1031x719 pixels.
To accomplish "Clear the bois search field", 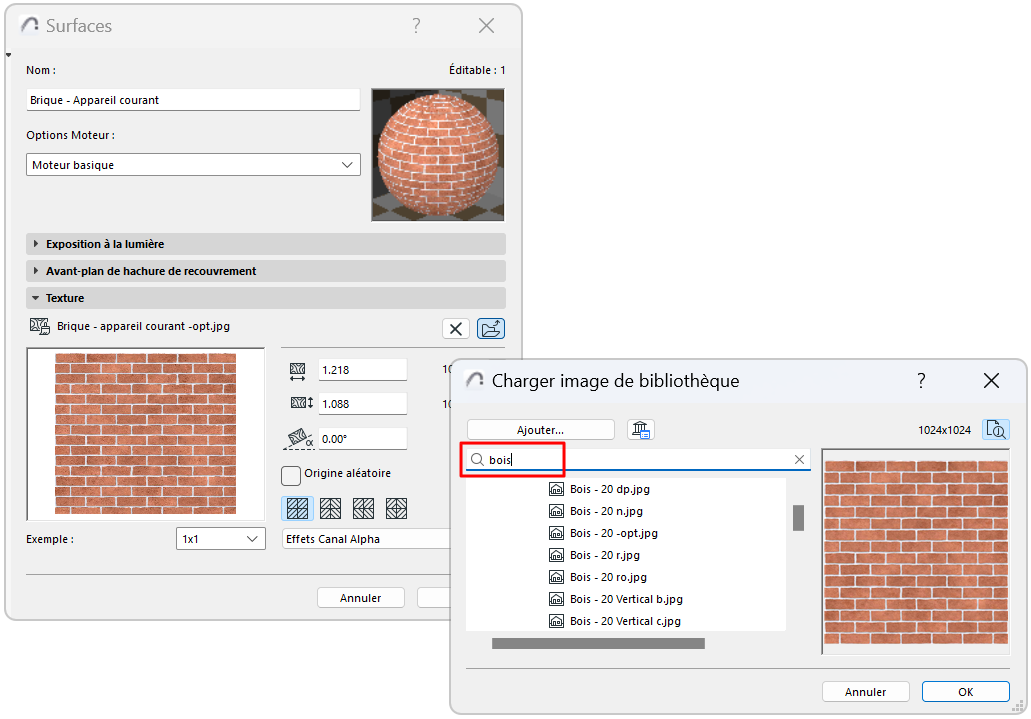I will coord(799,459).
